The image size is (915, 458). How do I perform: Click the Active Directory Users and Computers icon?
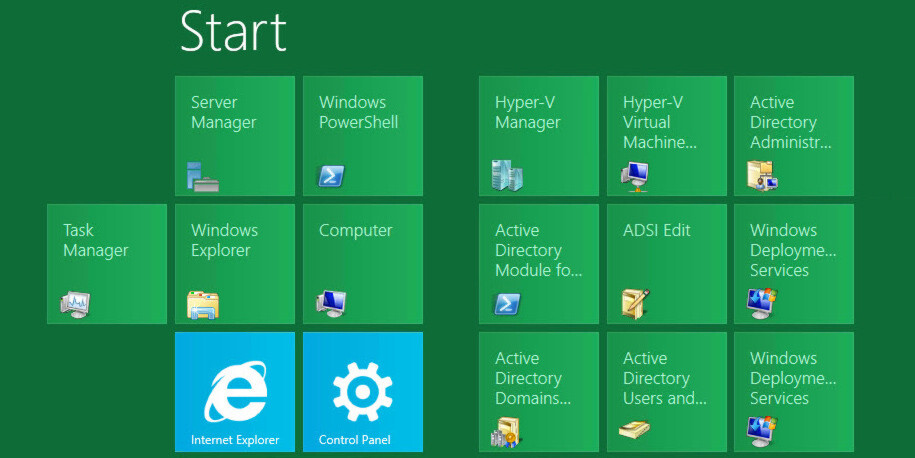coord(634,431)
